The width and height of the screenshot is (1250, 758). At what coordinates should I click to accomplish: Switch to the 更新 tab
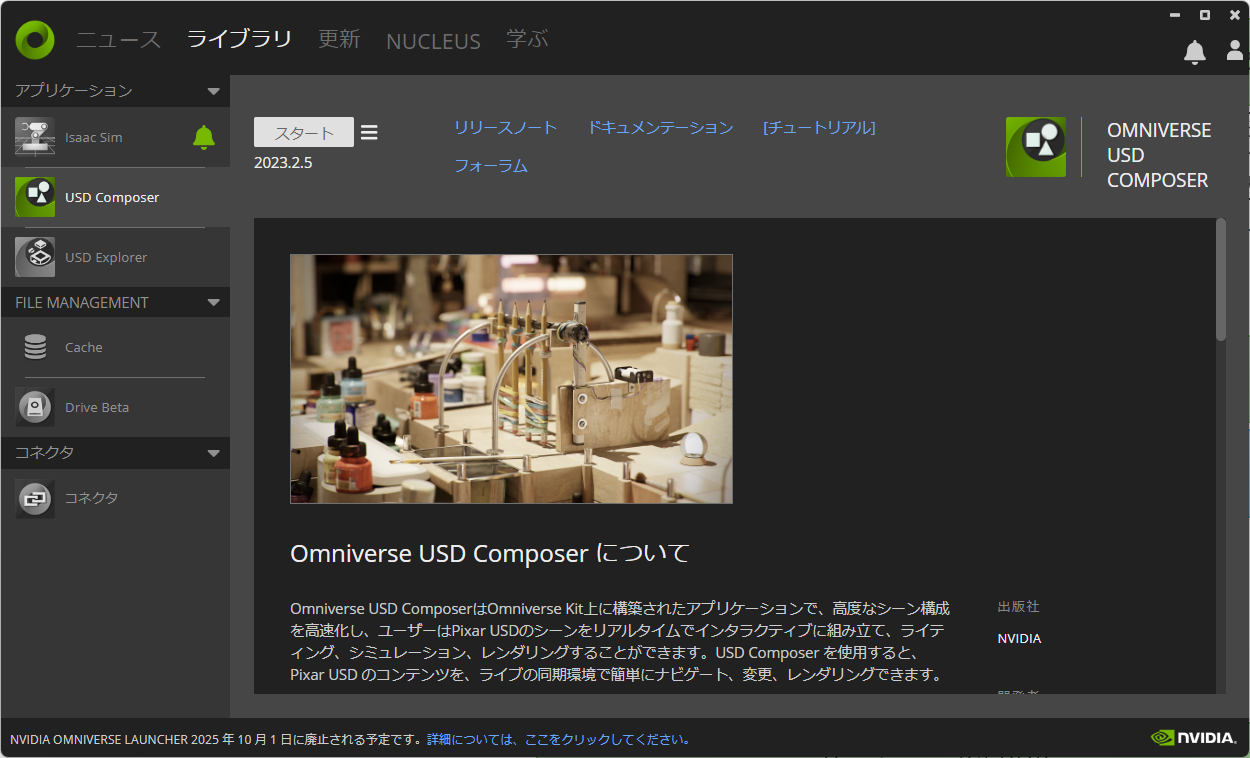coord(339,41)
